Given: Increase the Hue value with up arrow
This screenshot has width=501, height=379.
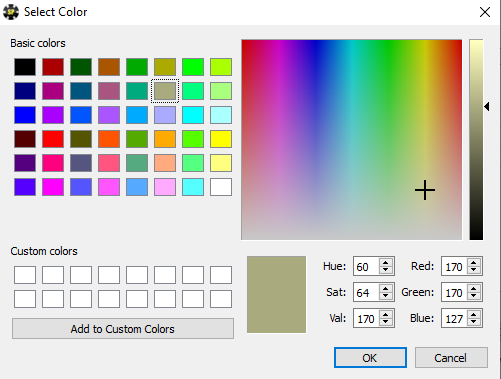Looking at the screenshot, I should [386, 263].
